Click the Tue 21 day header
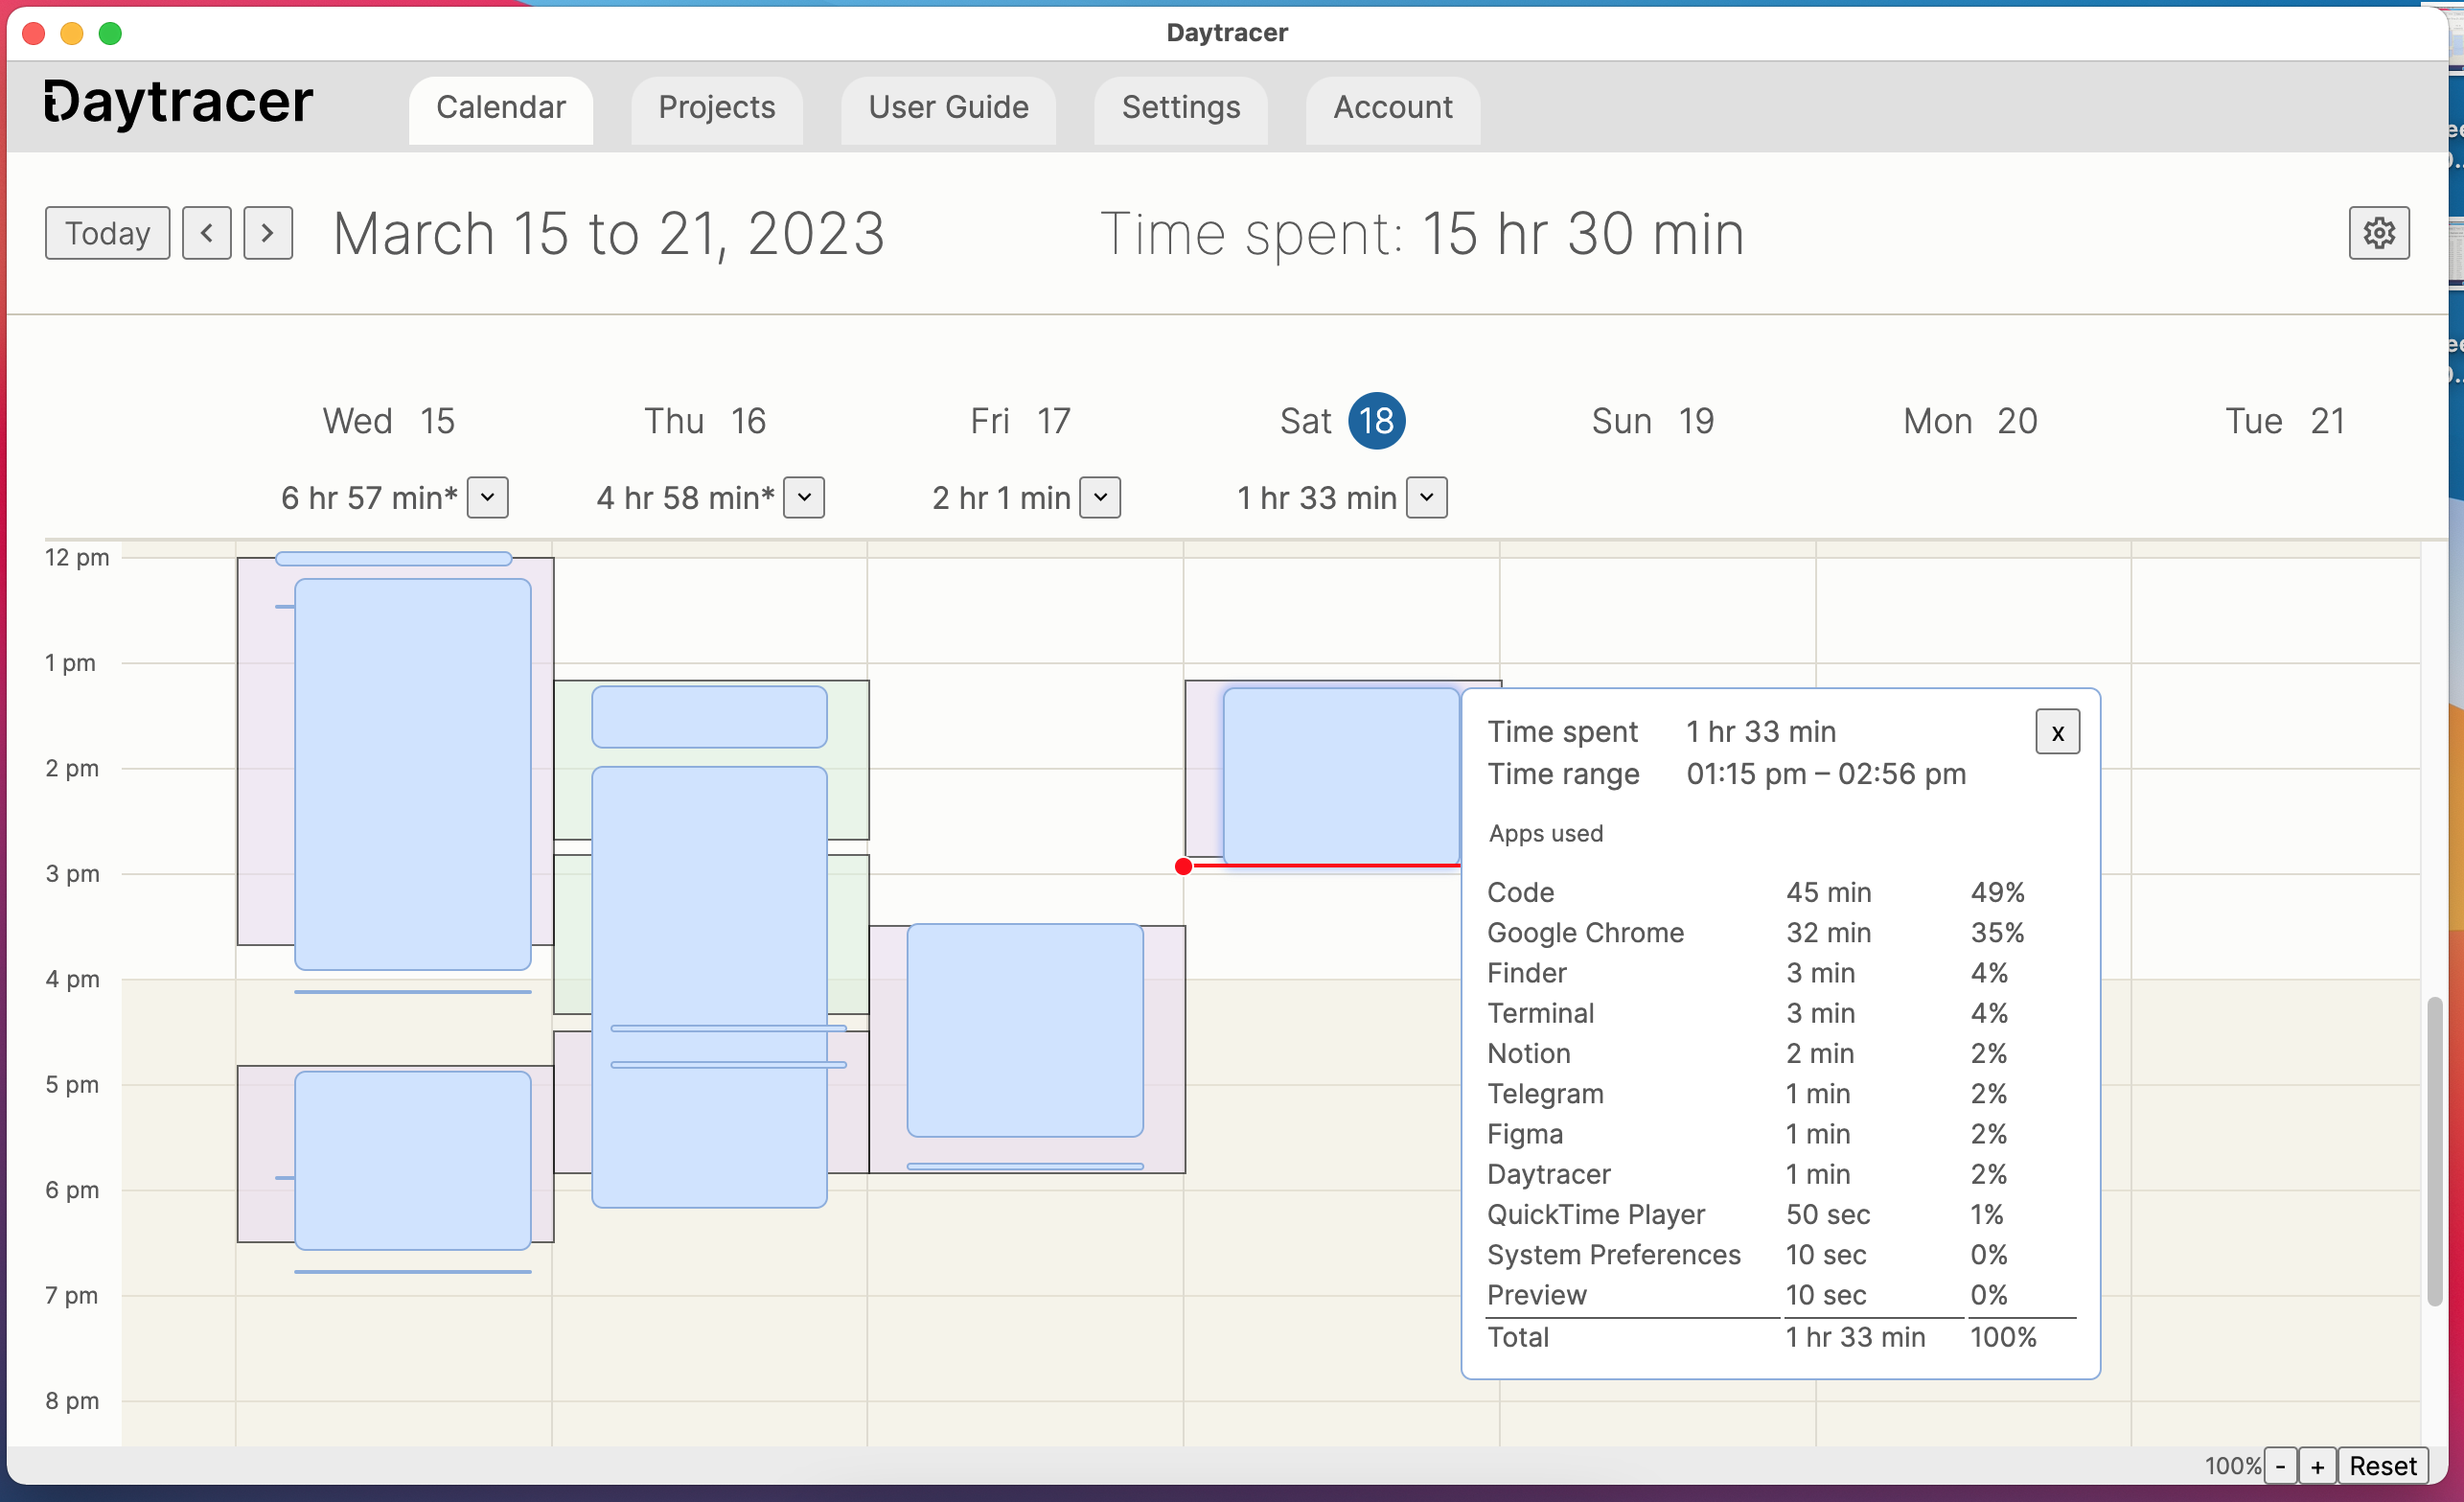2464x1502 pixels. coord(2285,421)
